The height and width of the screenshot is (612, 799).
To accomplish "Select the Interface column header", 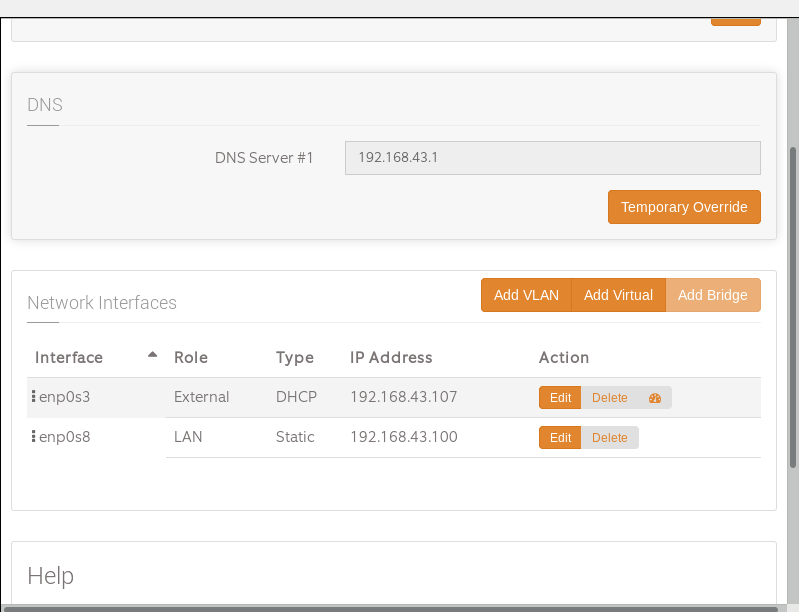I will 69,358.
